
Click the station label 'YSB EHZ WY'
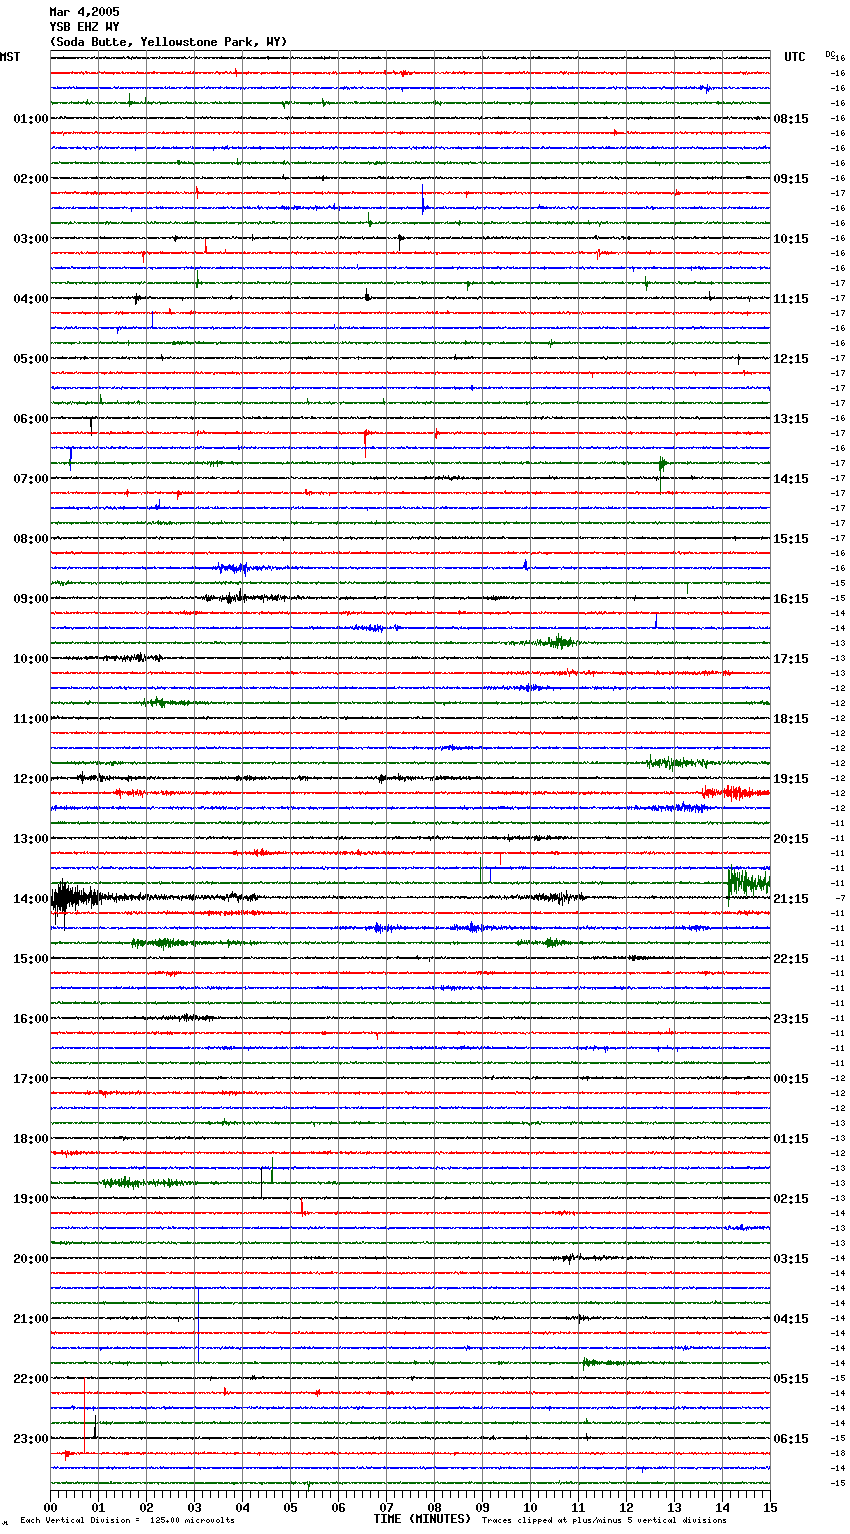click(x=84, y=27)
